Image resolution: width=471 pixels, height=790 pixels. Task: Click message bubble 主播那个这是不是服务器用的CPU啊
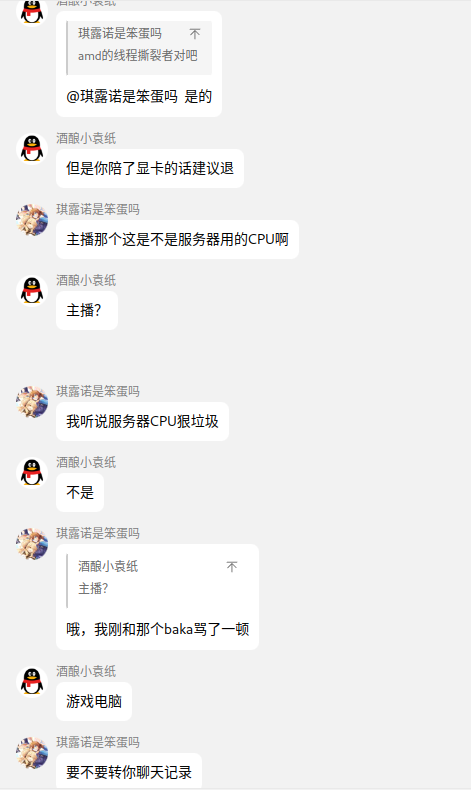[x=177, y=239]
